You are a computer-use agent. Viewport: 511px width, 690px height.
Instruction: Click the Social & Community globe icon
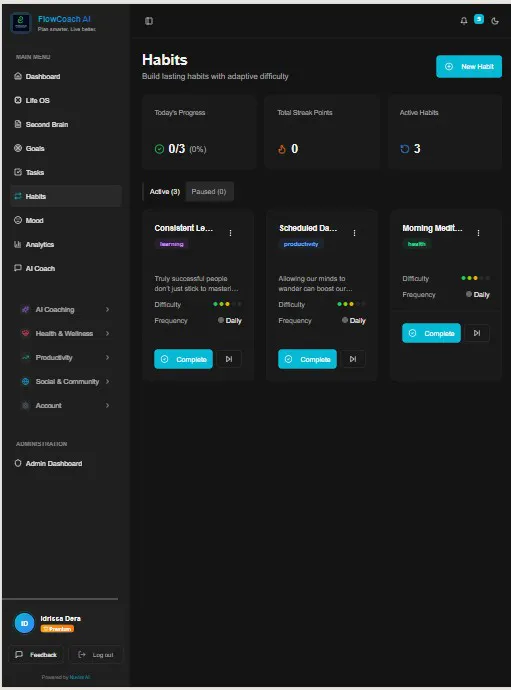(x=26, y=381)
